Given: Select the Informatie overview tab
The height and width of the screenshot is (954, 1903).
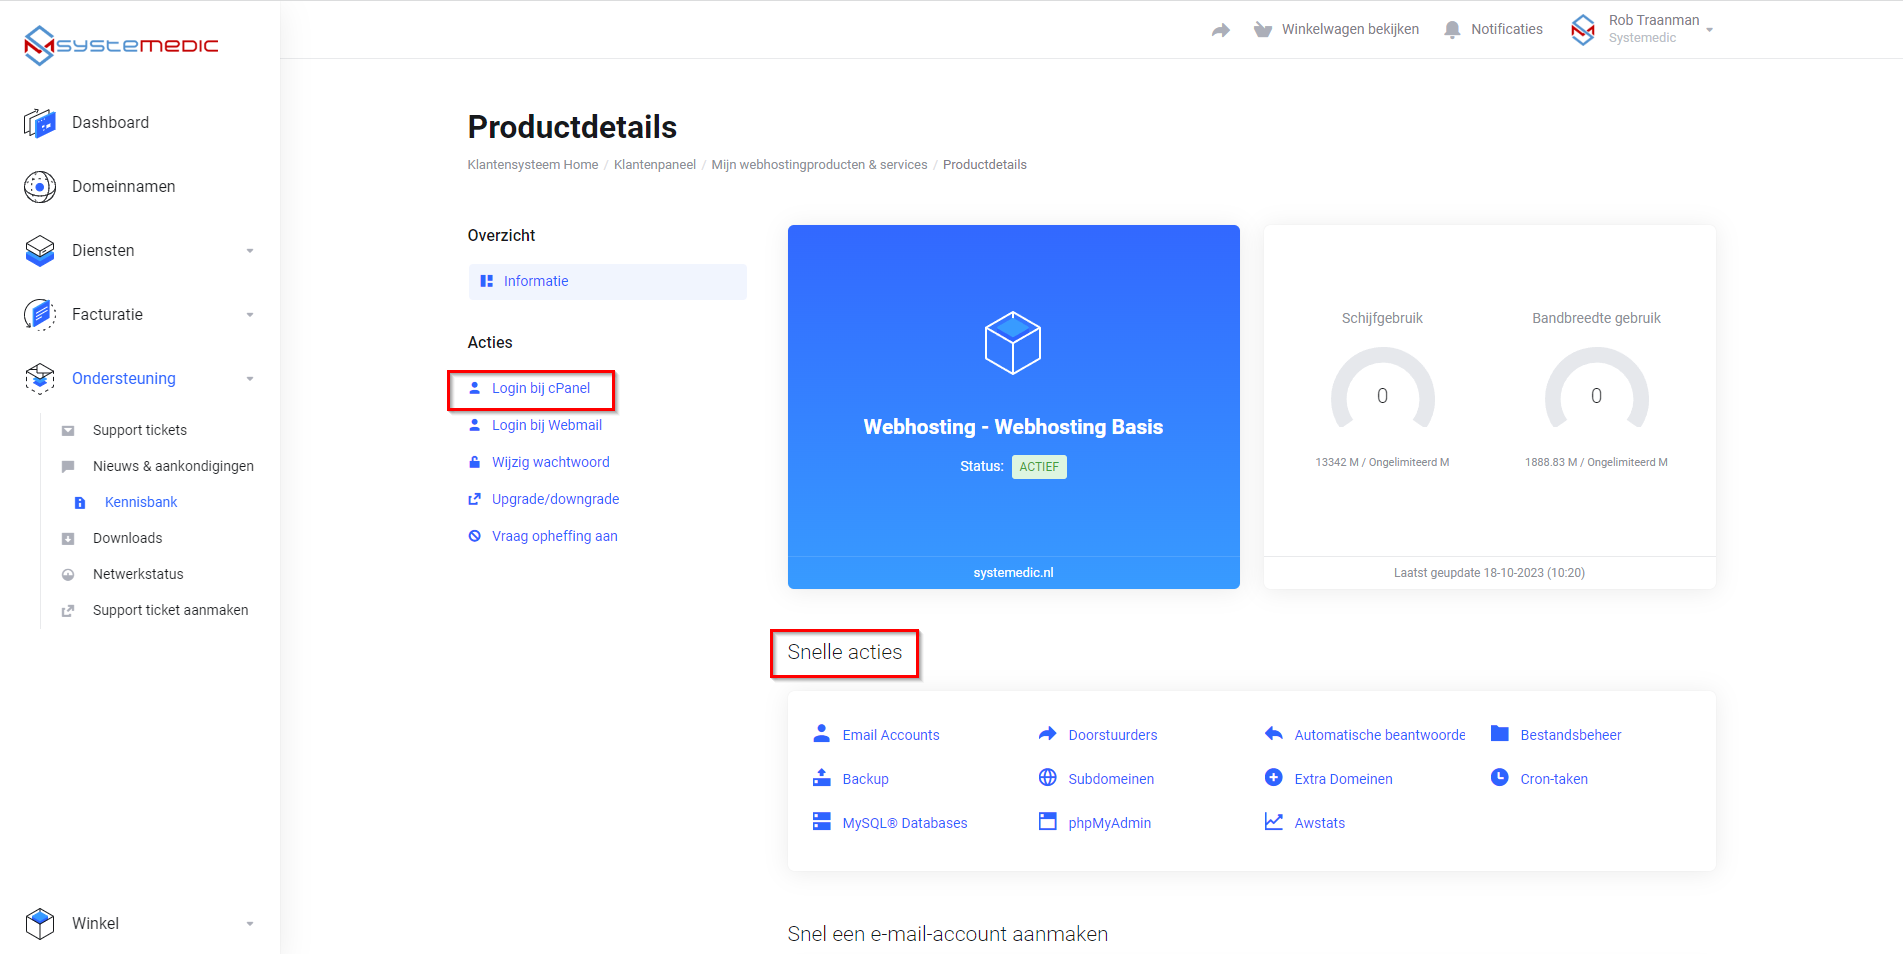Looking at the screenshot, I should (608, 282).
